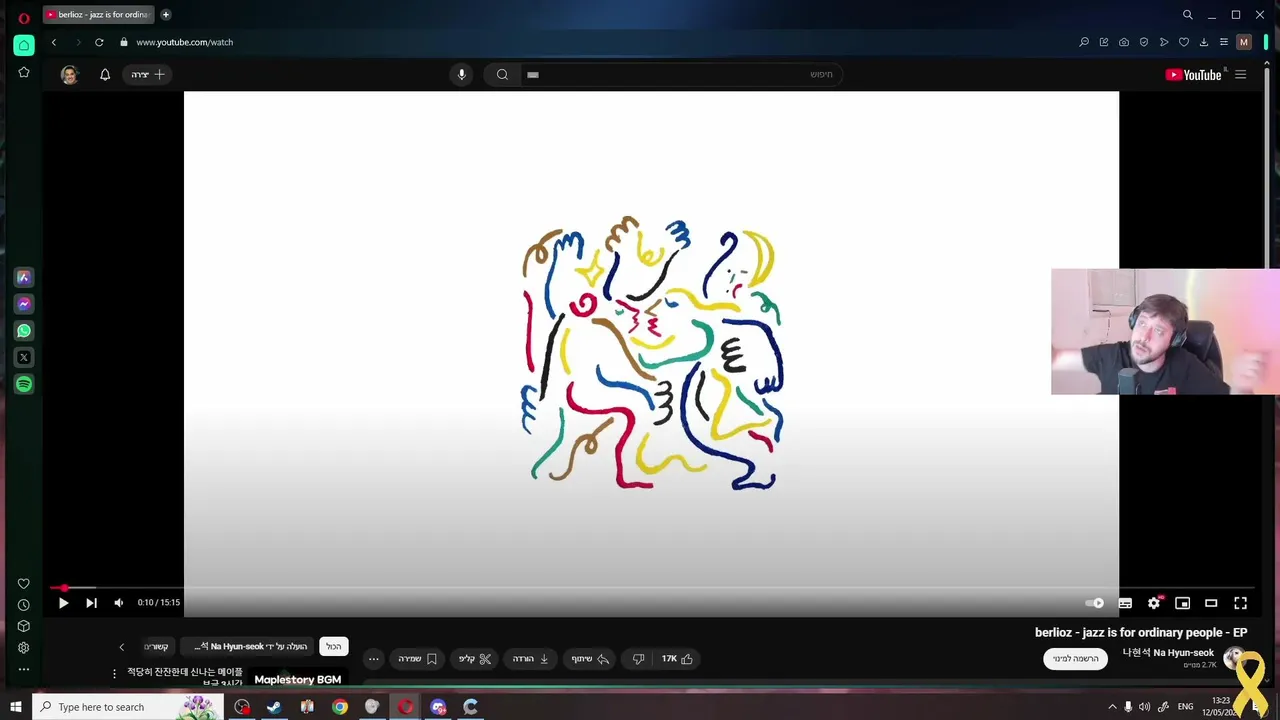Viewport: 1280px width, 720px height.
Task: Open WhatsApp in the Opera sidebar
Action: [x=24, y=330]
